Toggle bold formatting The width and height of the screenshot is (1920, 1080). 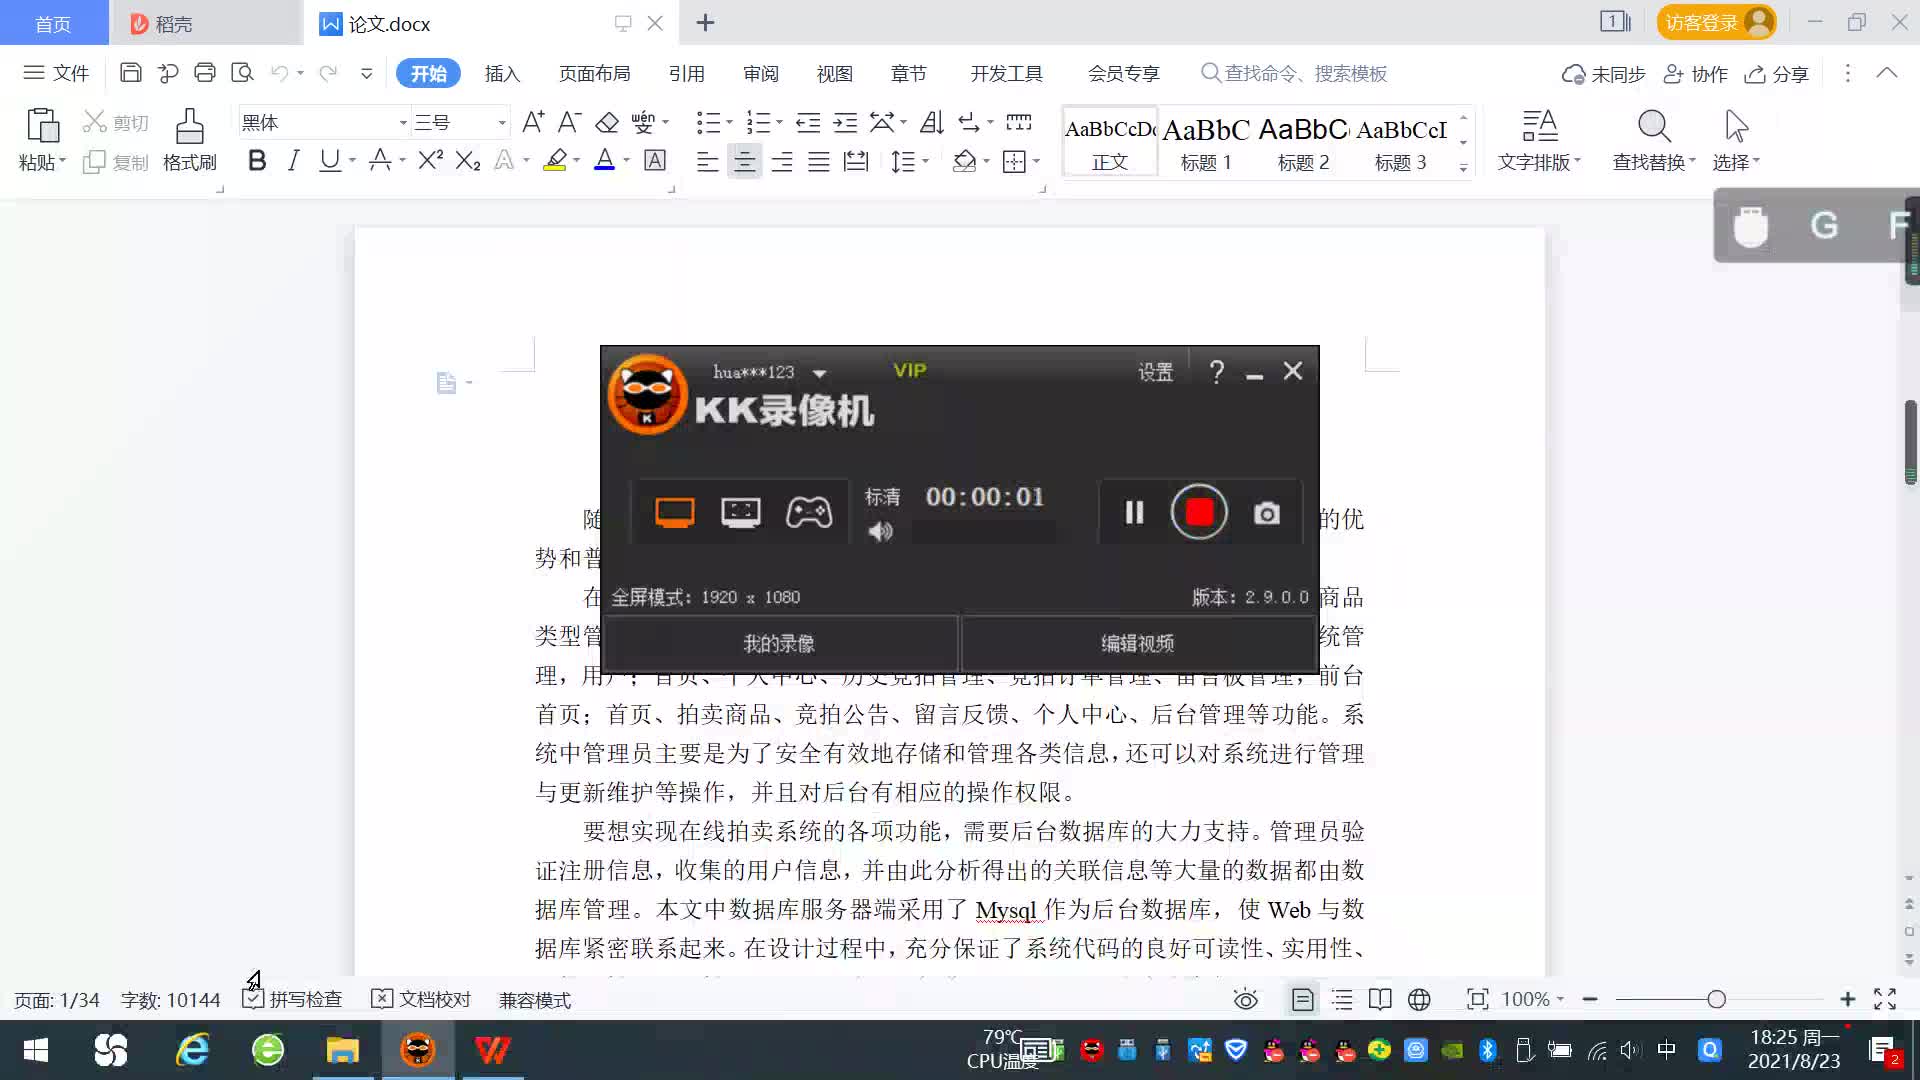pos(257,161)
